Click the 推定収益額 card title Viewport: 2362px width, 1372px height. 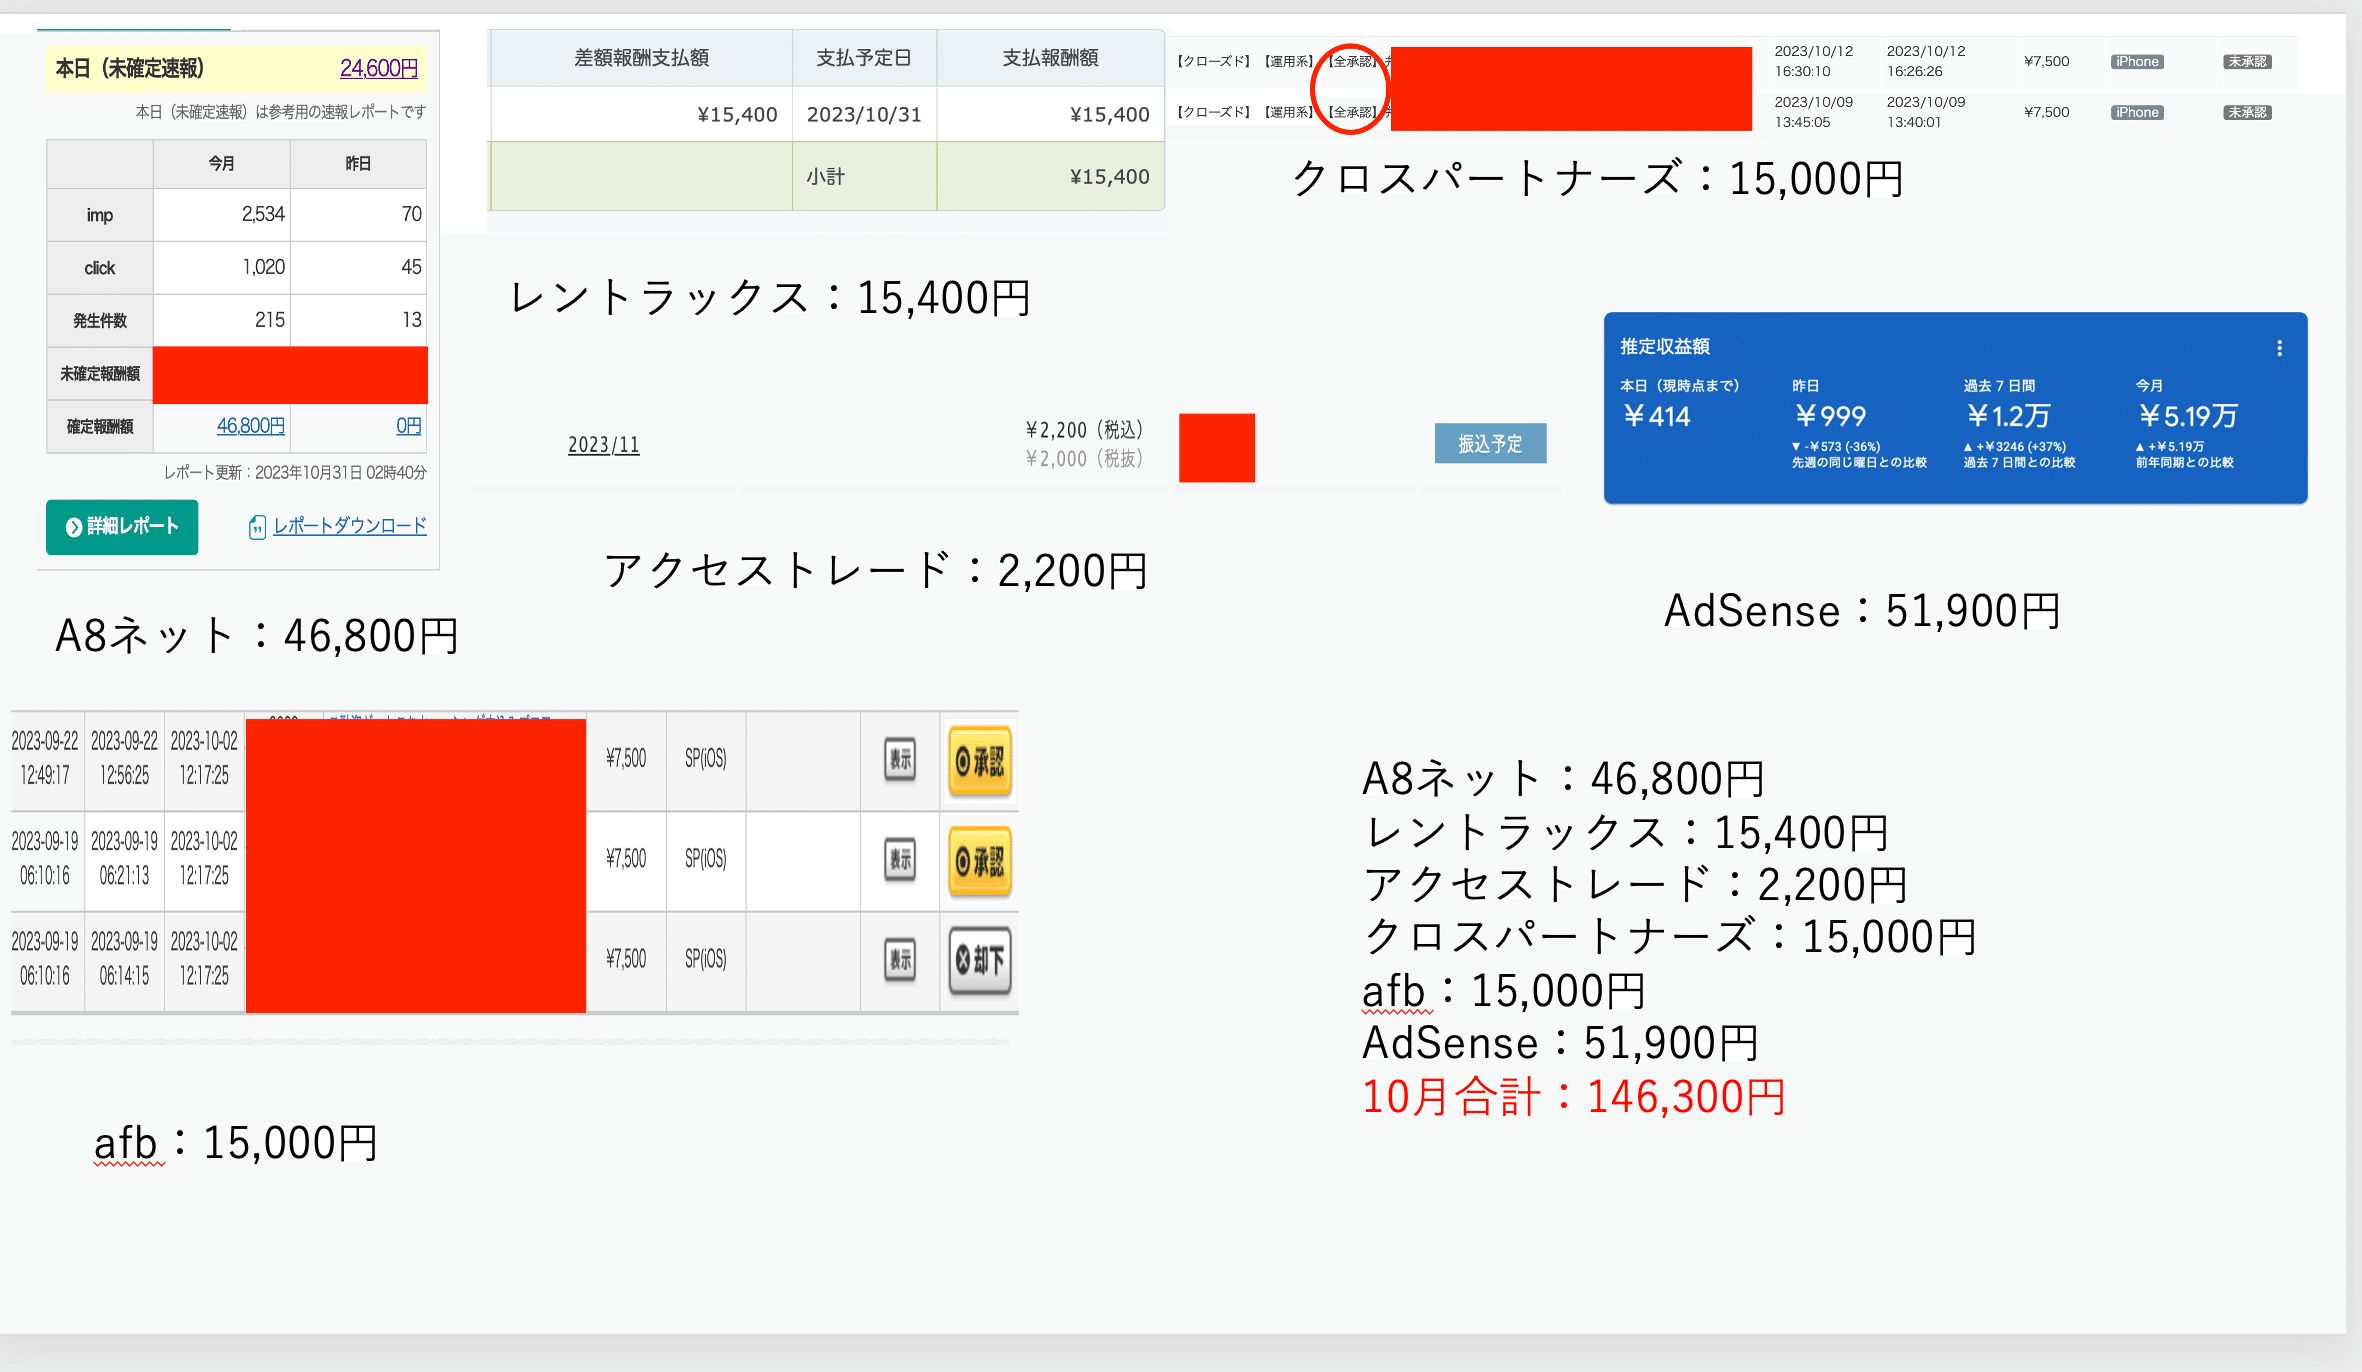coord(1665,347)
